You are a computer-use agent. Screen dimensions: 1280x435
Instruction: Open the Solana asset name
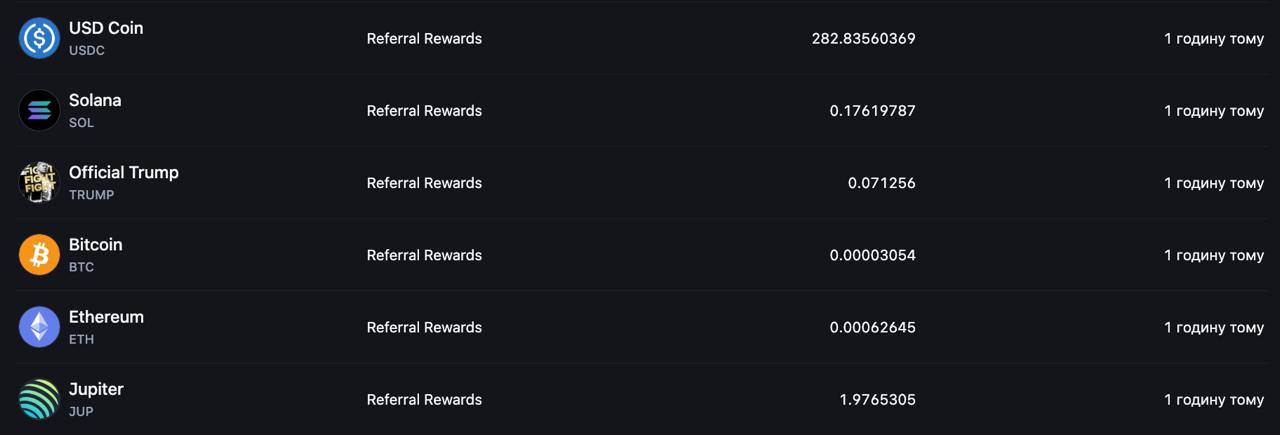(x=95, y=100)
